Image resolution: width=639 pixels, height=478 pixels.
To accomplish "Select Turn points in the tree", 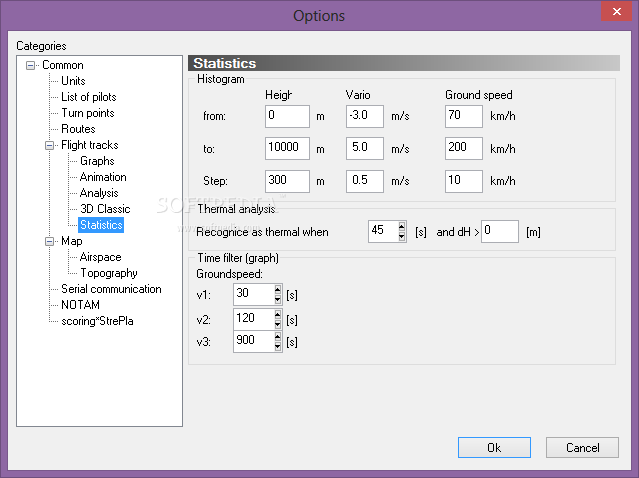I will (x=88, y=113).
